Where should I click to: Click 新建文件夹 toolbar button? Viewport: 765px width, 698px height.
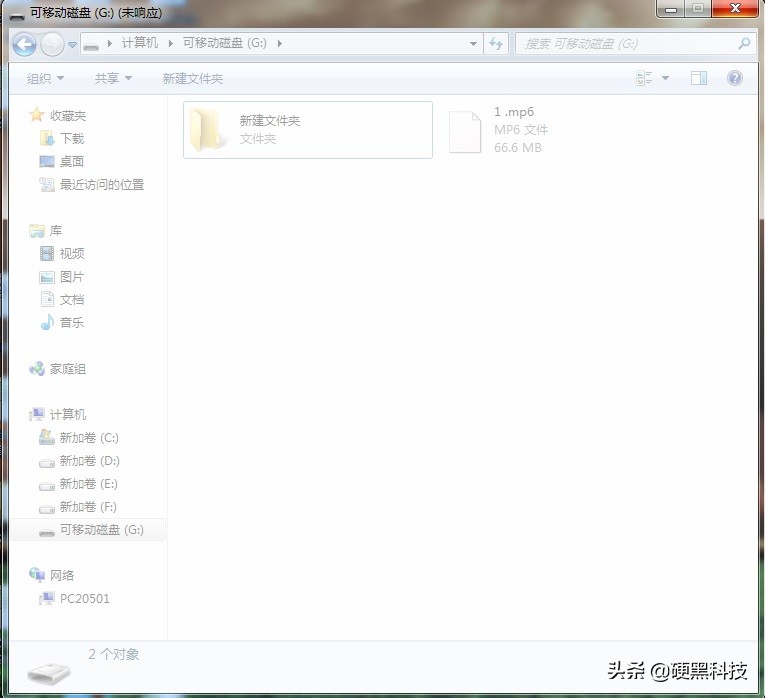pos(193,79)
